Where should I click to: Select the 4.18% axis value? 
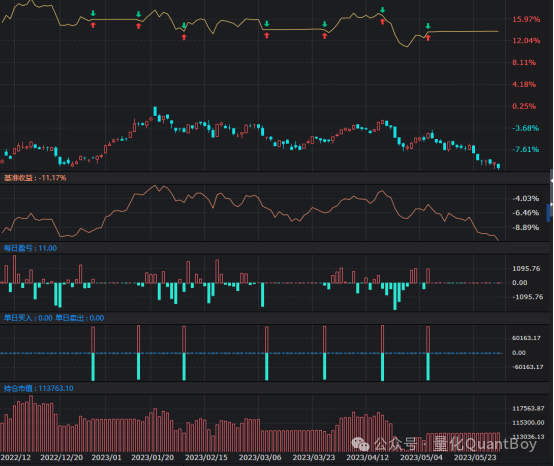[x=524, y=84]
